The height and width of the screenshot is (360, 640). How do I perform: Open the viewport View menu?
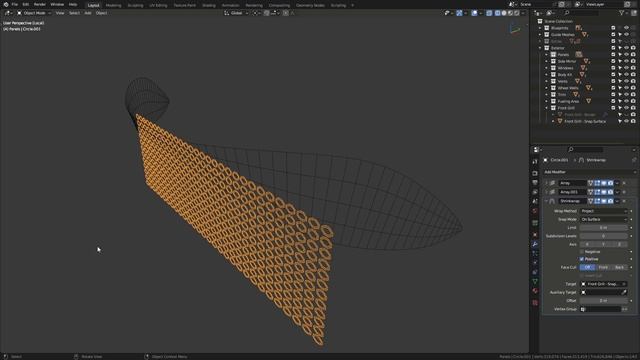tap(60, 13)
